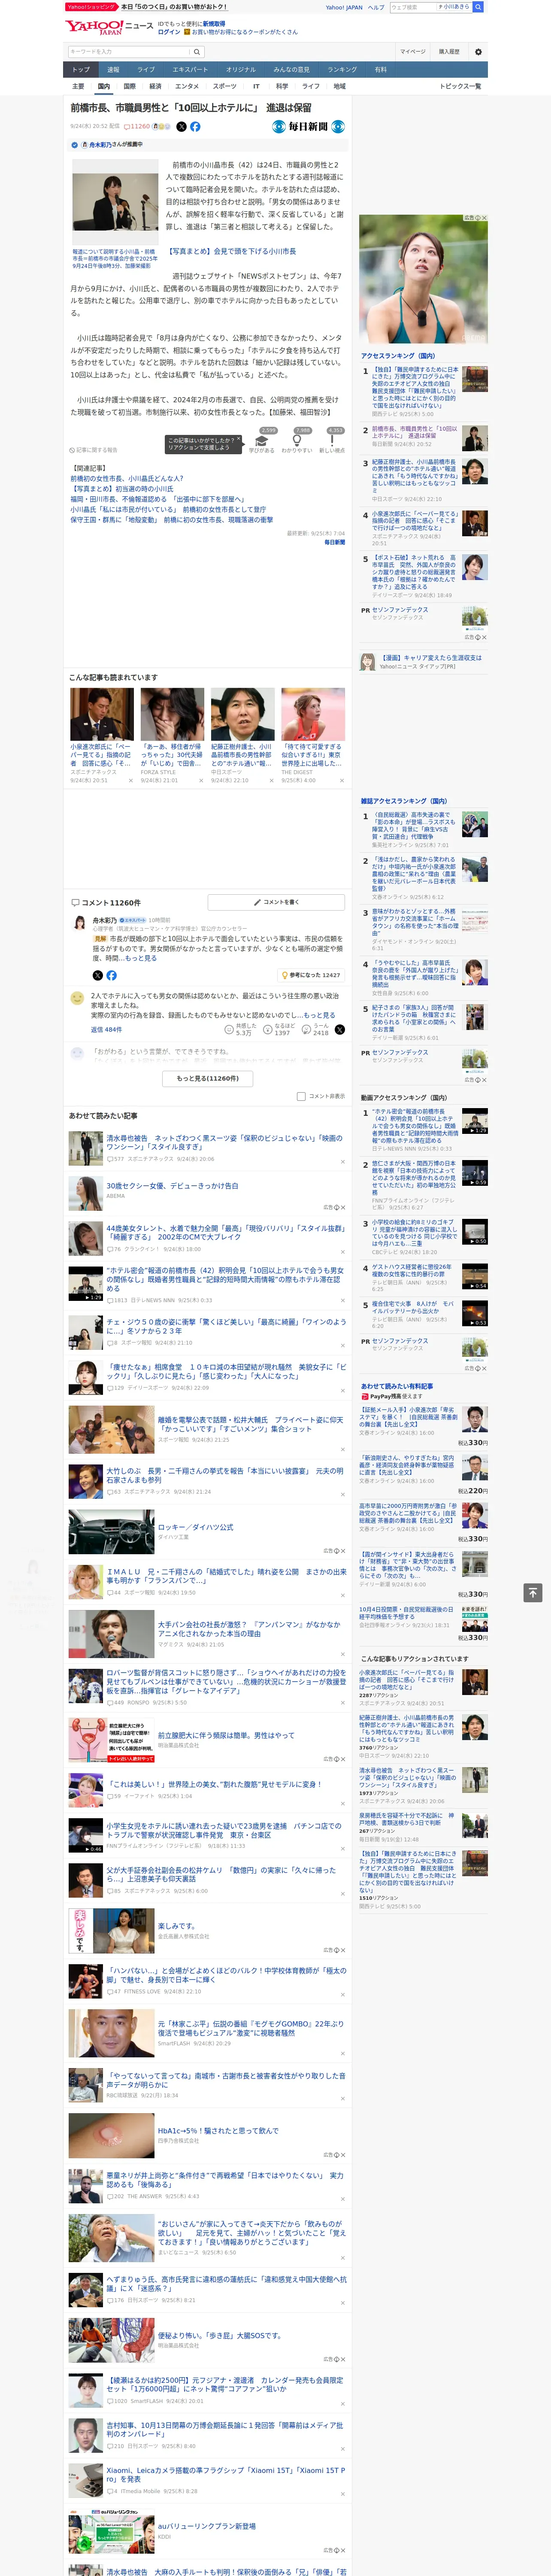Open Xiaomi 15T Leica camera article
Image resolution: width=551 pixels, height=2576 pixels.
pos(226,2475)
